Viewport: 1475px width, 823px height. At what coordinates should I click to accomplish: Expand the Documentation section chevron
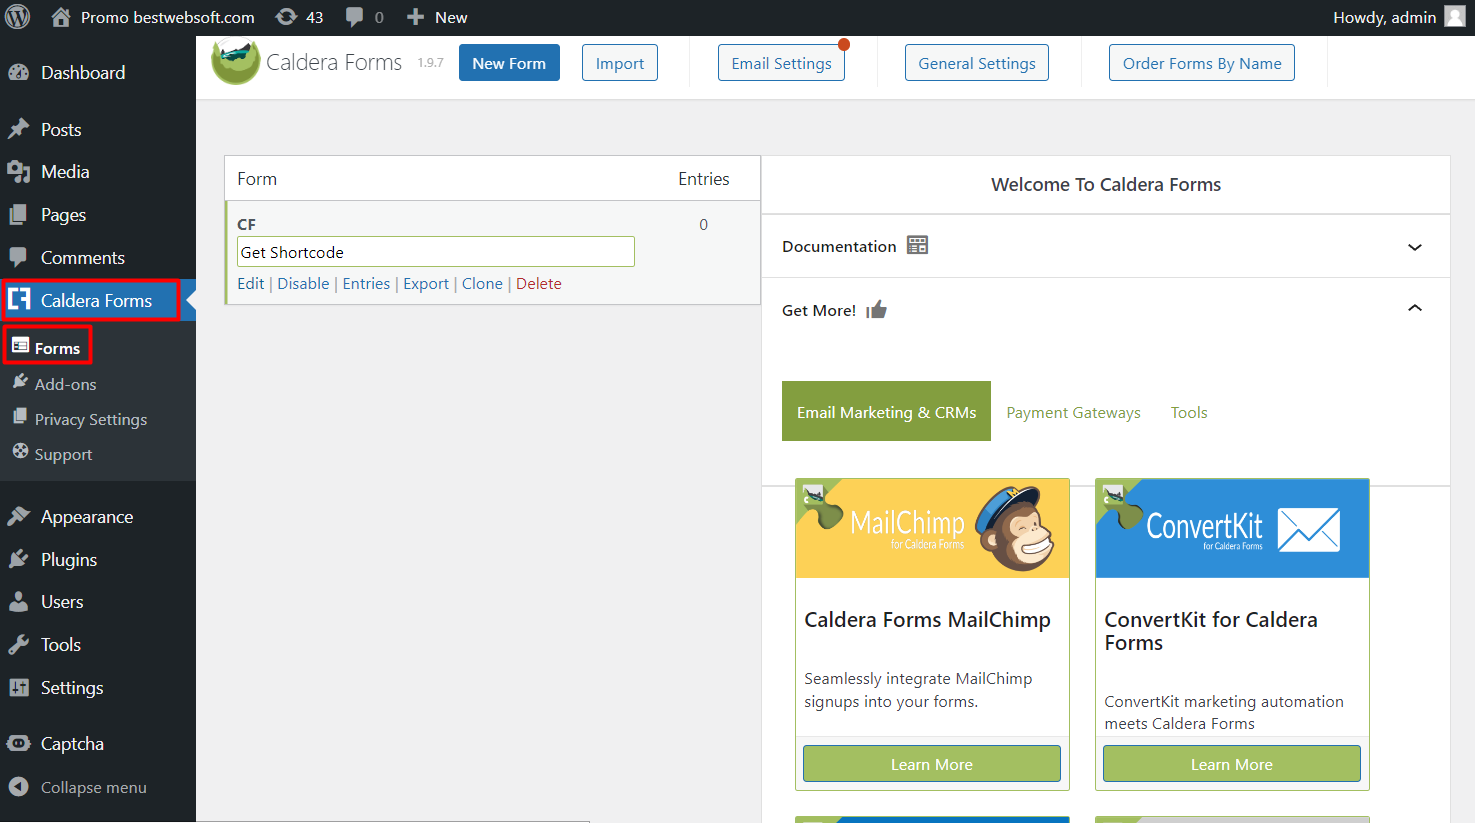point(1414,247)
